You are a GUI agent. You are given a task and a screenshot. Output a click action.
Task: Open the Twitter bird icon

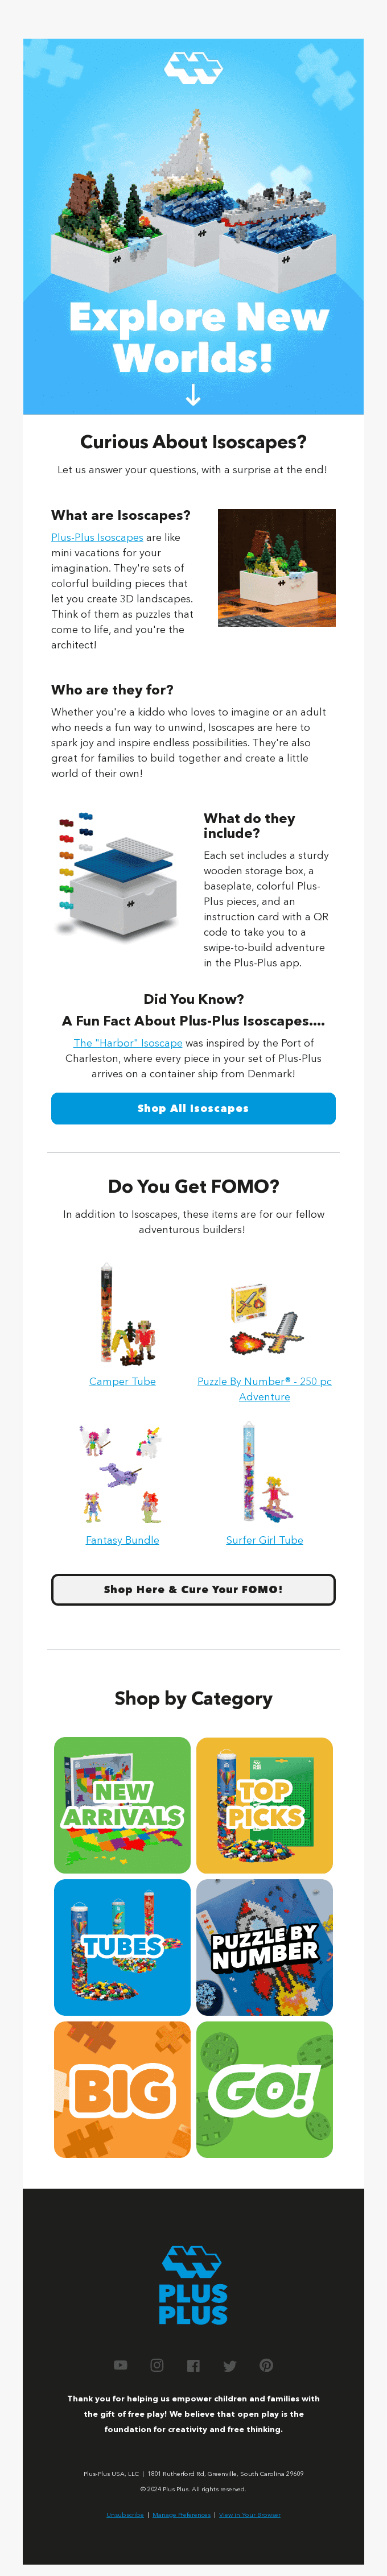(230, 2366)
